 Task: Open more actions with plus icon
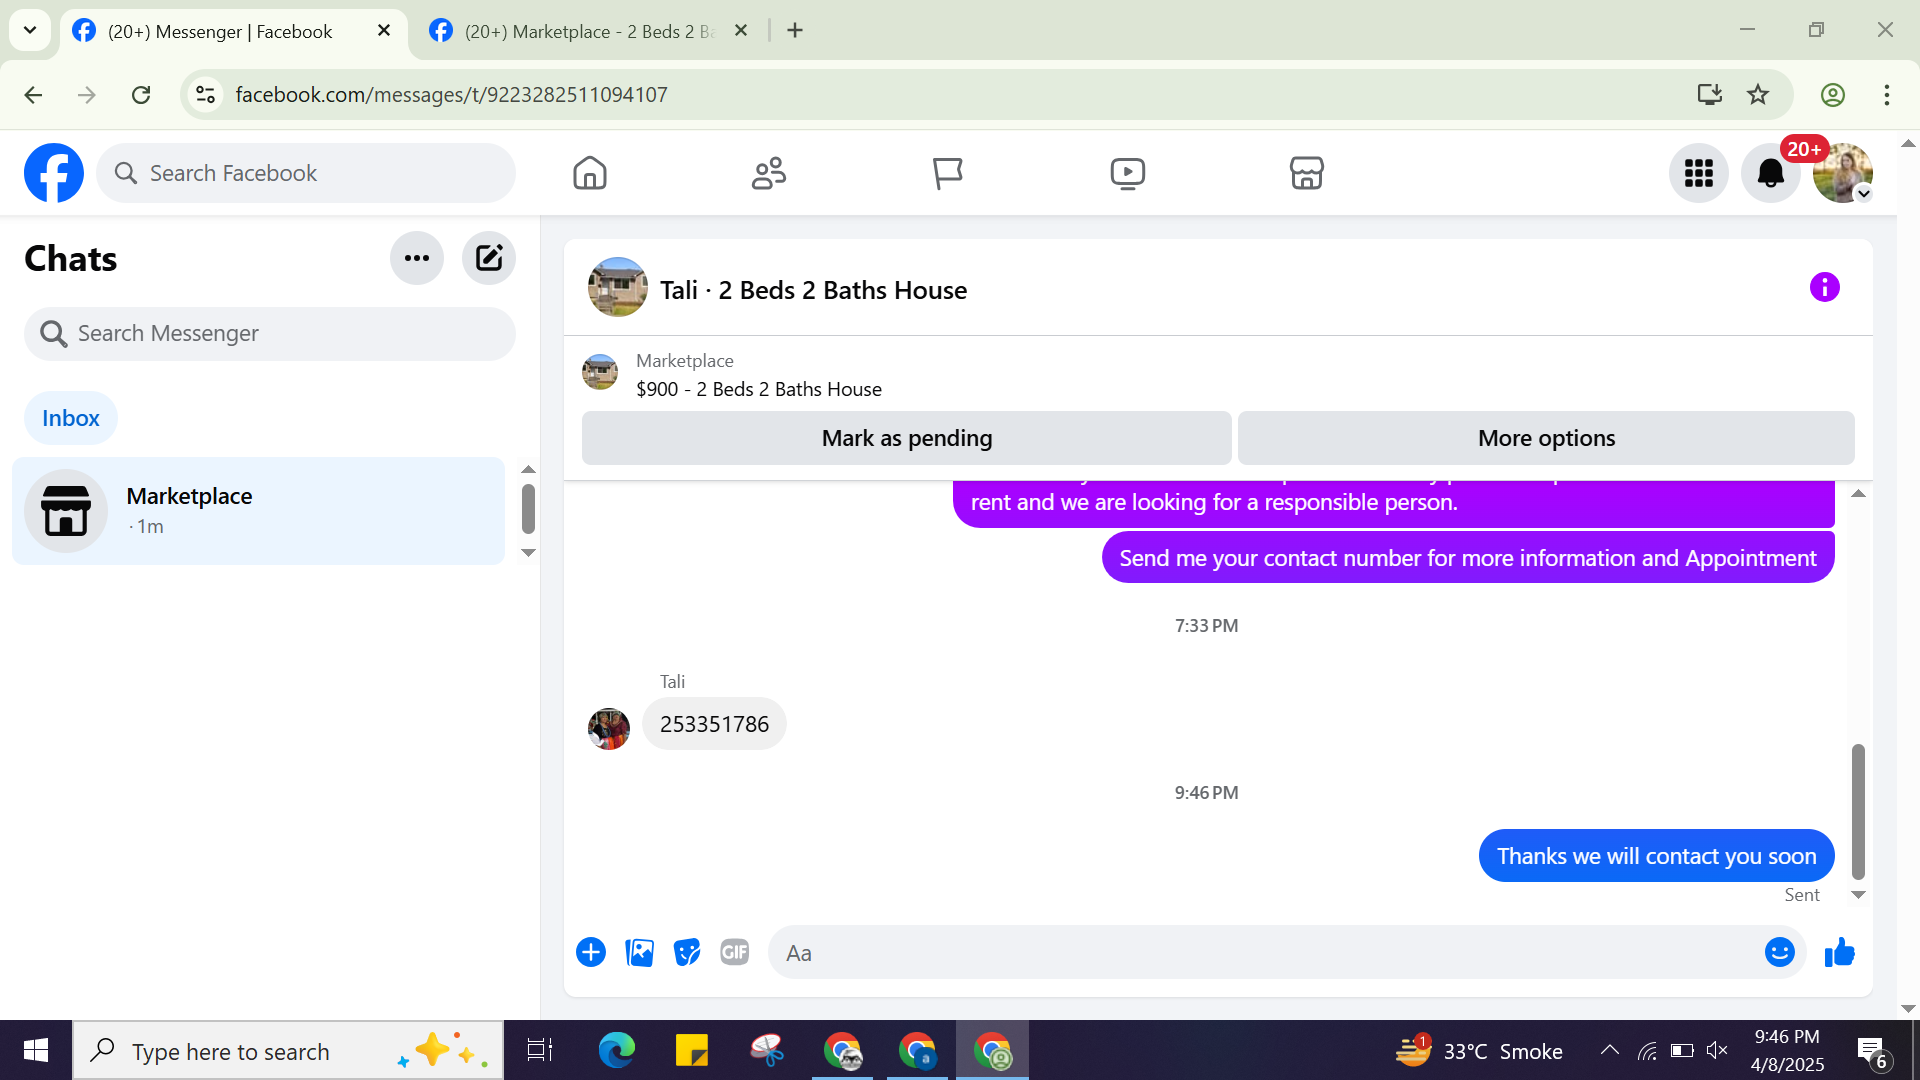point(591,952)
